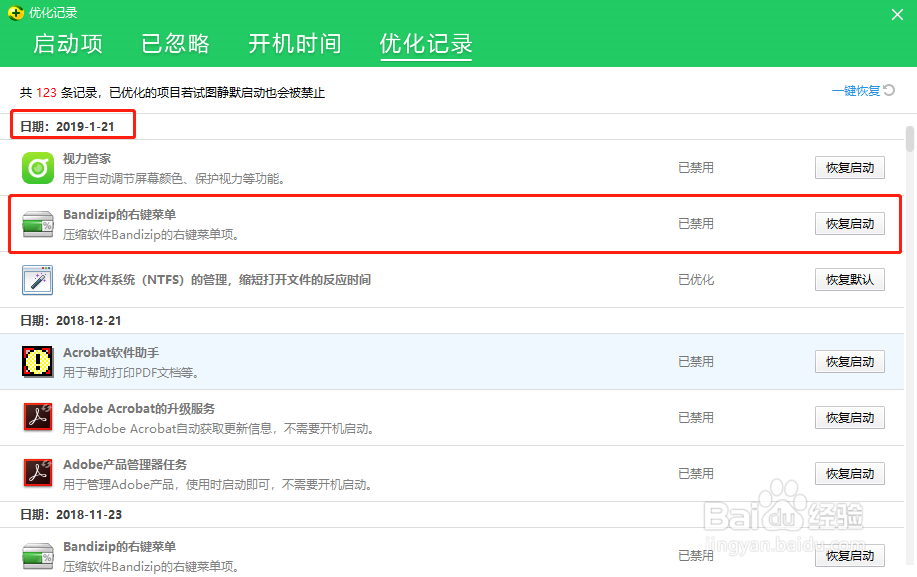Close the 优化记录 window
The image size is (917, 577).
tap(897, 15)
